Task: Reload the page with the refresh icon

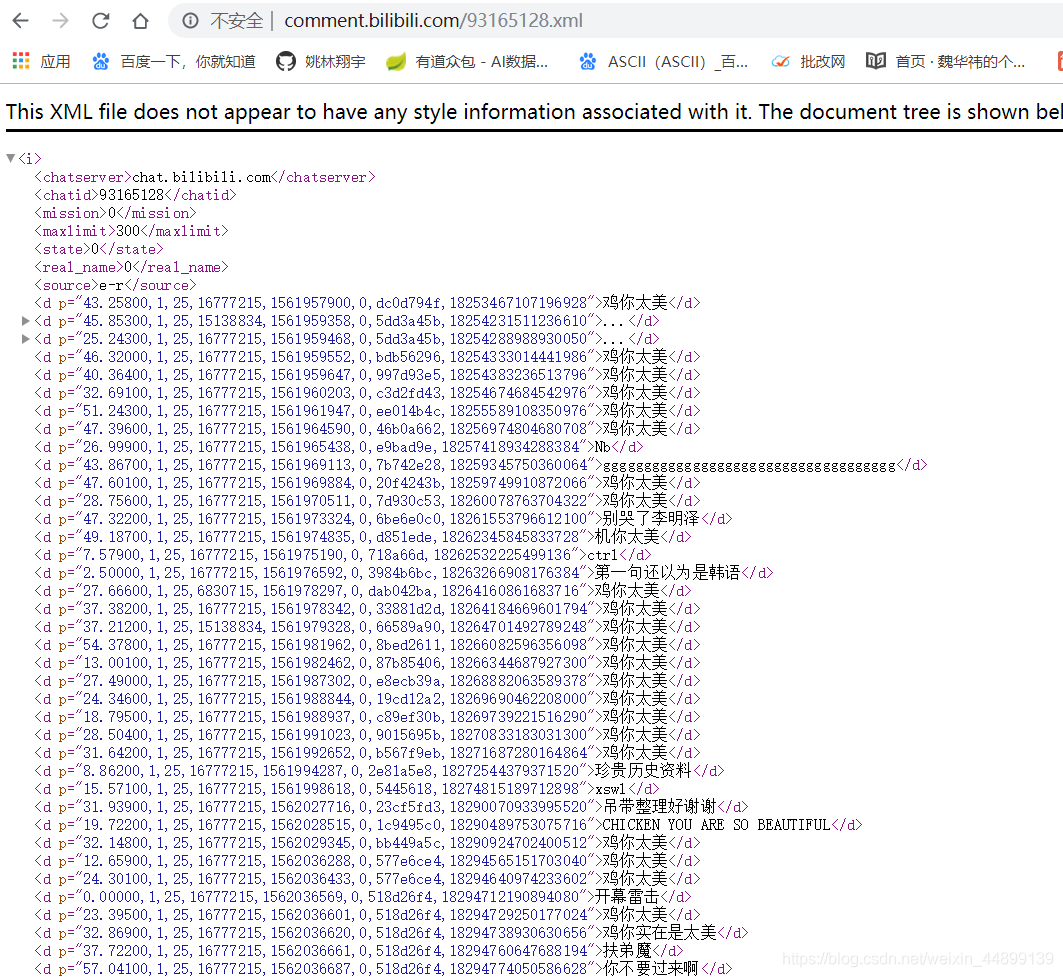Action: point(100,21)
